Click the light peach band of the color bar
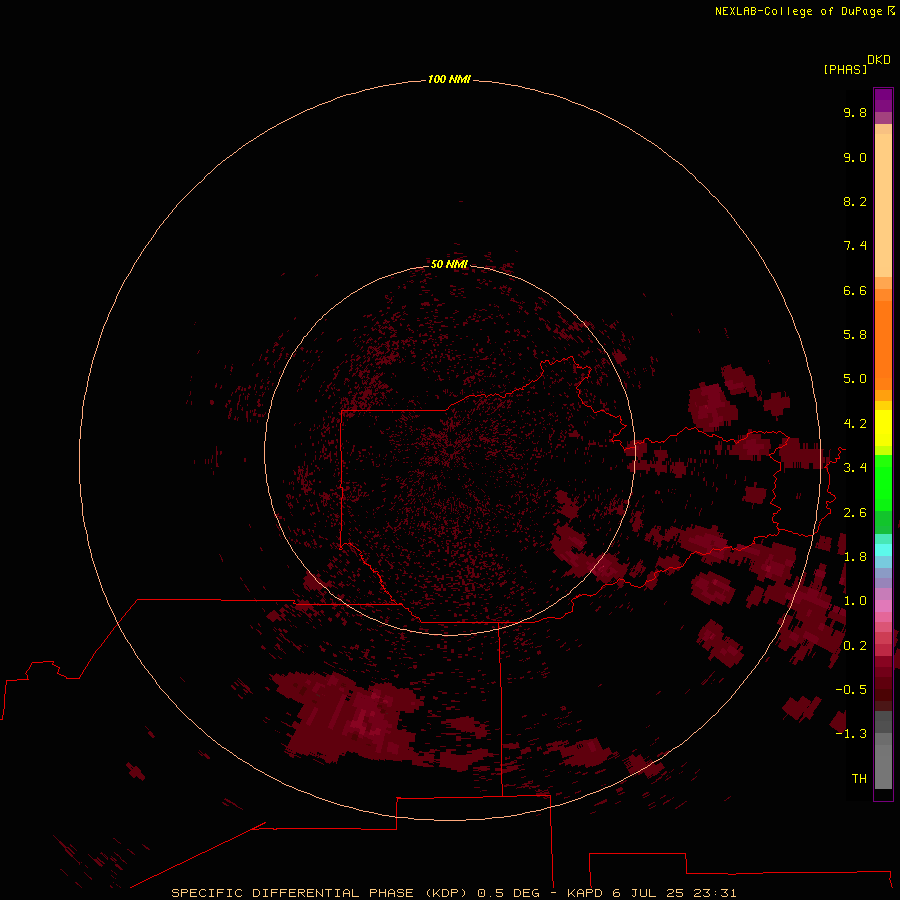Screen dimensions: 900x900 coord(883,205)
